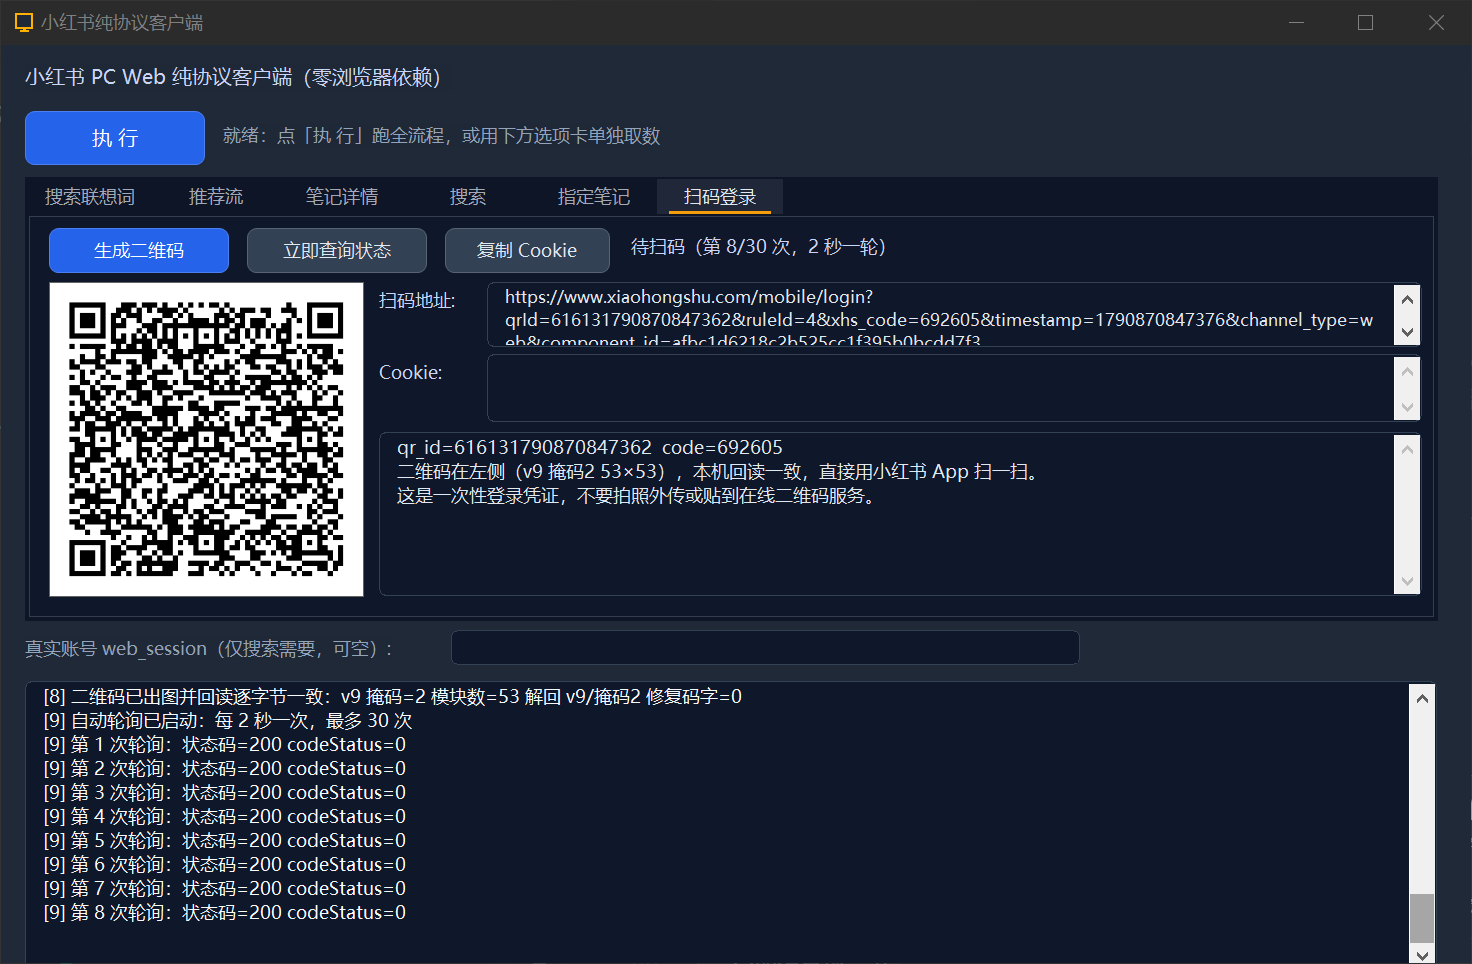The image size is (1472, 964).
Task: Select the 笔记详情 tab
Action: coord(342,197)
